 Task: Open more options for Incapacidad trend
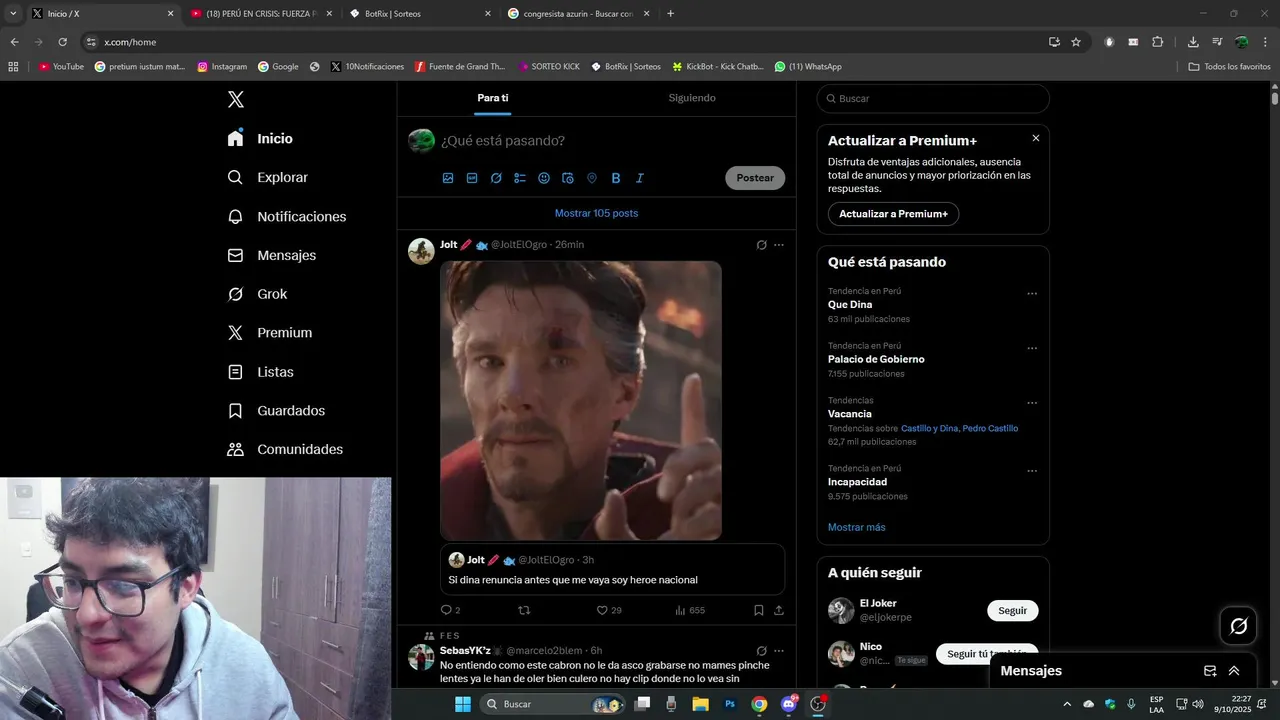click(x=1032, y=471)
